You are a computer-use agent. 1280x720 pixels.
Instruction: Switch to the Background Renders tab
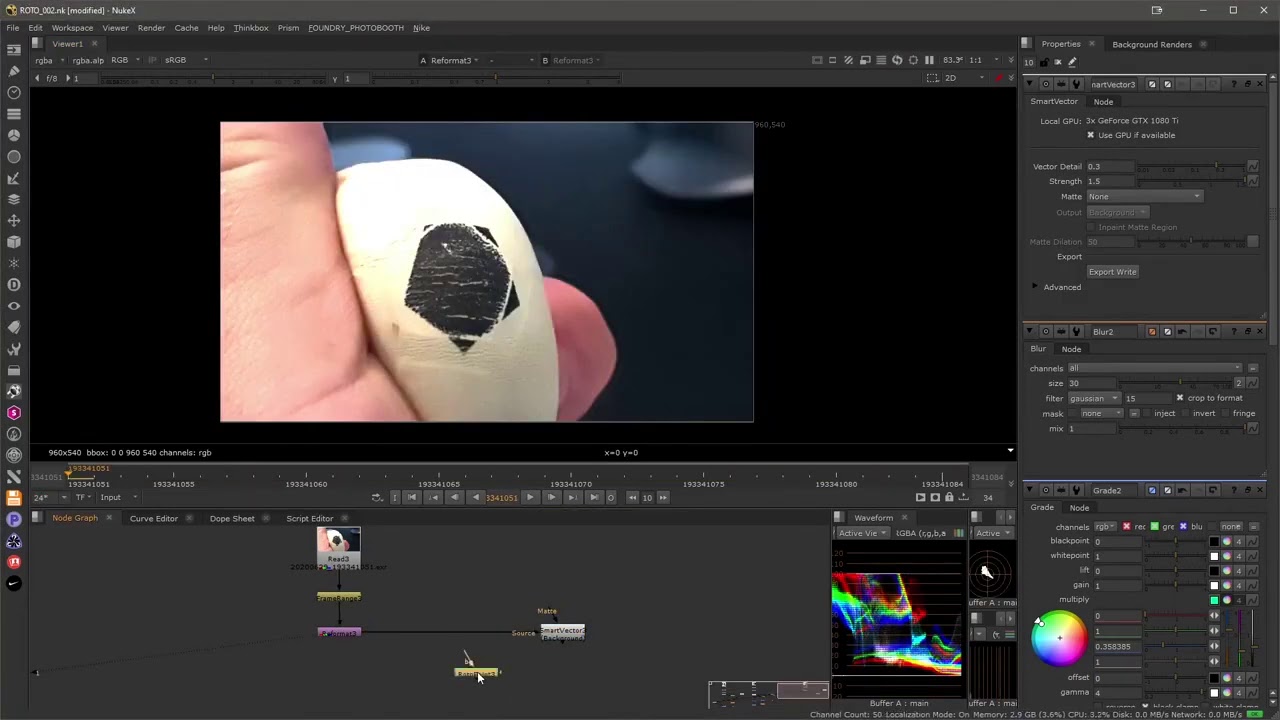click(x=1152, y=44)
